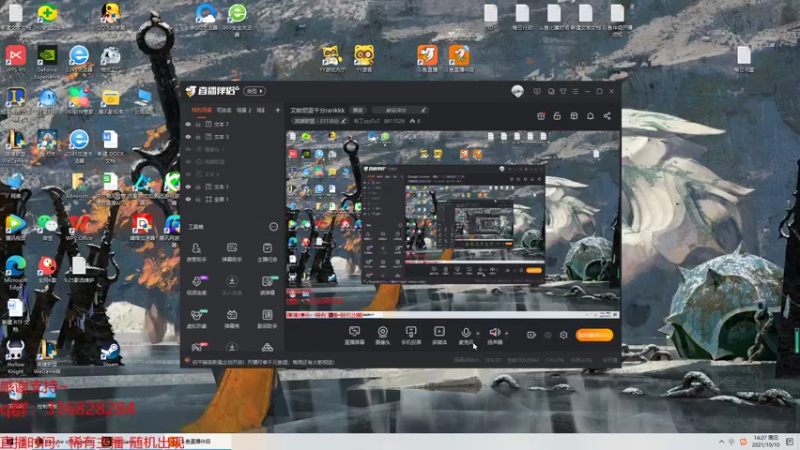
Task: Select the first scene tab highlighted orange
Action: click(202, 110)
